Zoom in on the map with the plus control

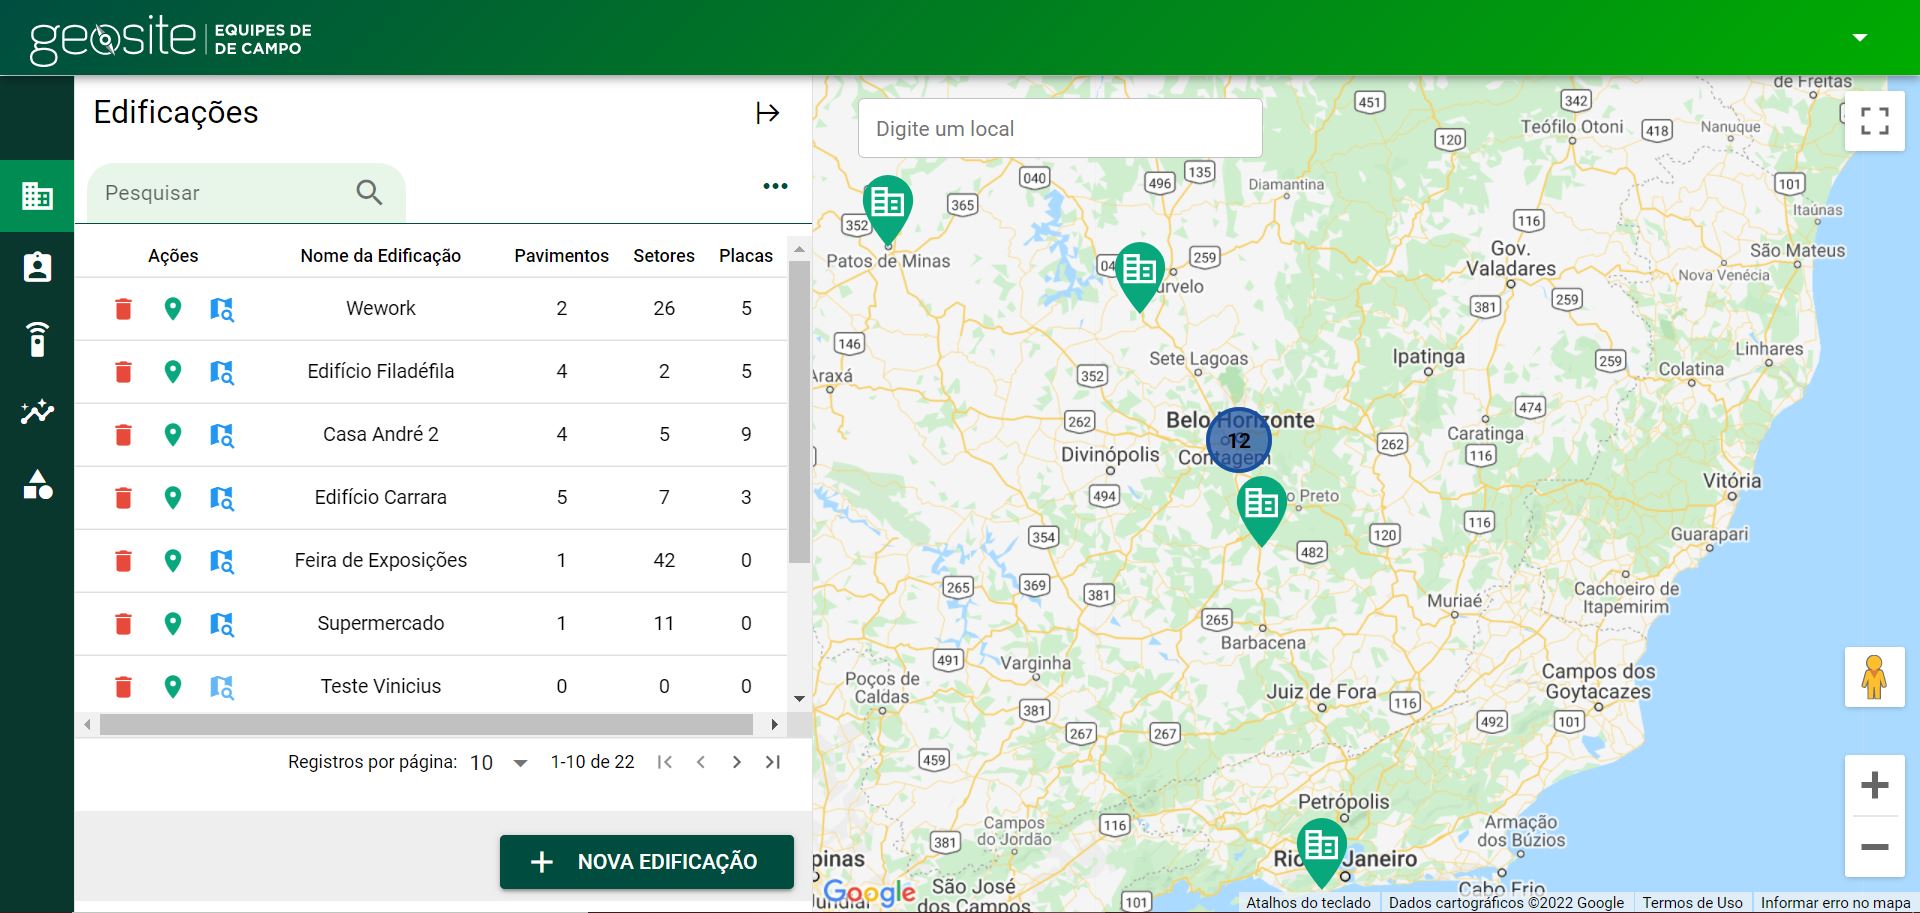coord(1875,783)
